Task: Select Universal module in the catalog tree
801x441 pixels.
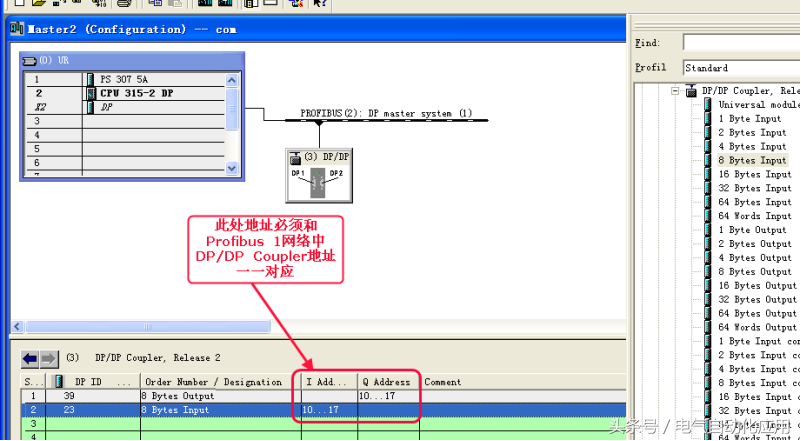Action: coord(758,105)
